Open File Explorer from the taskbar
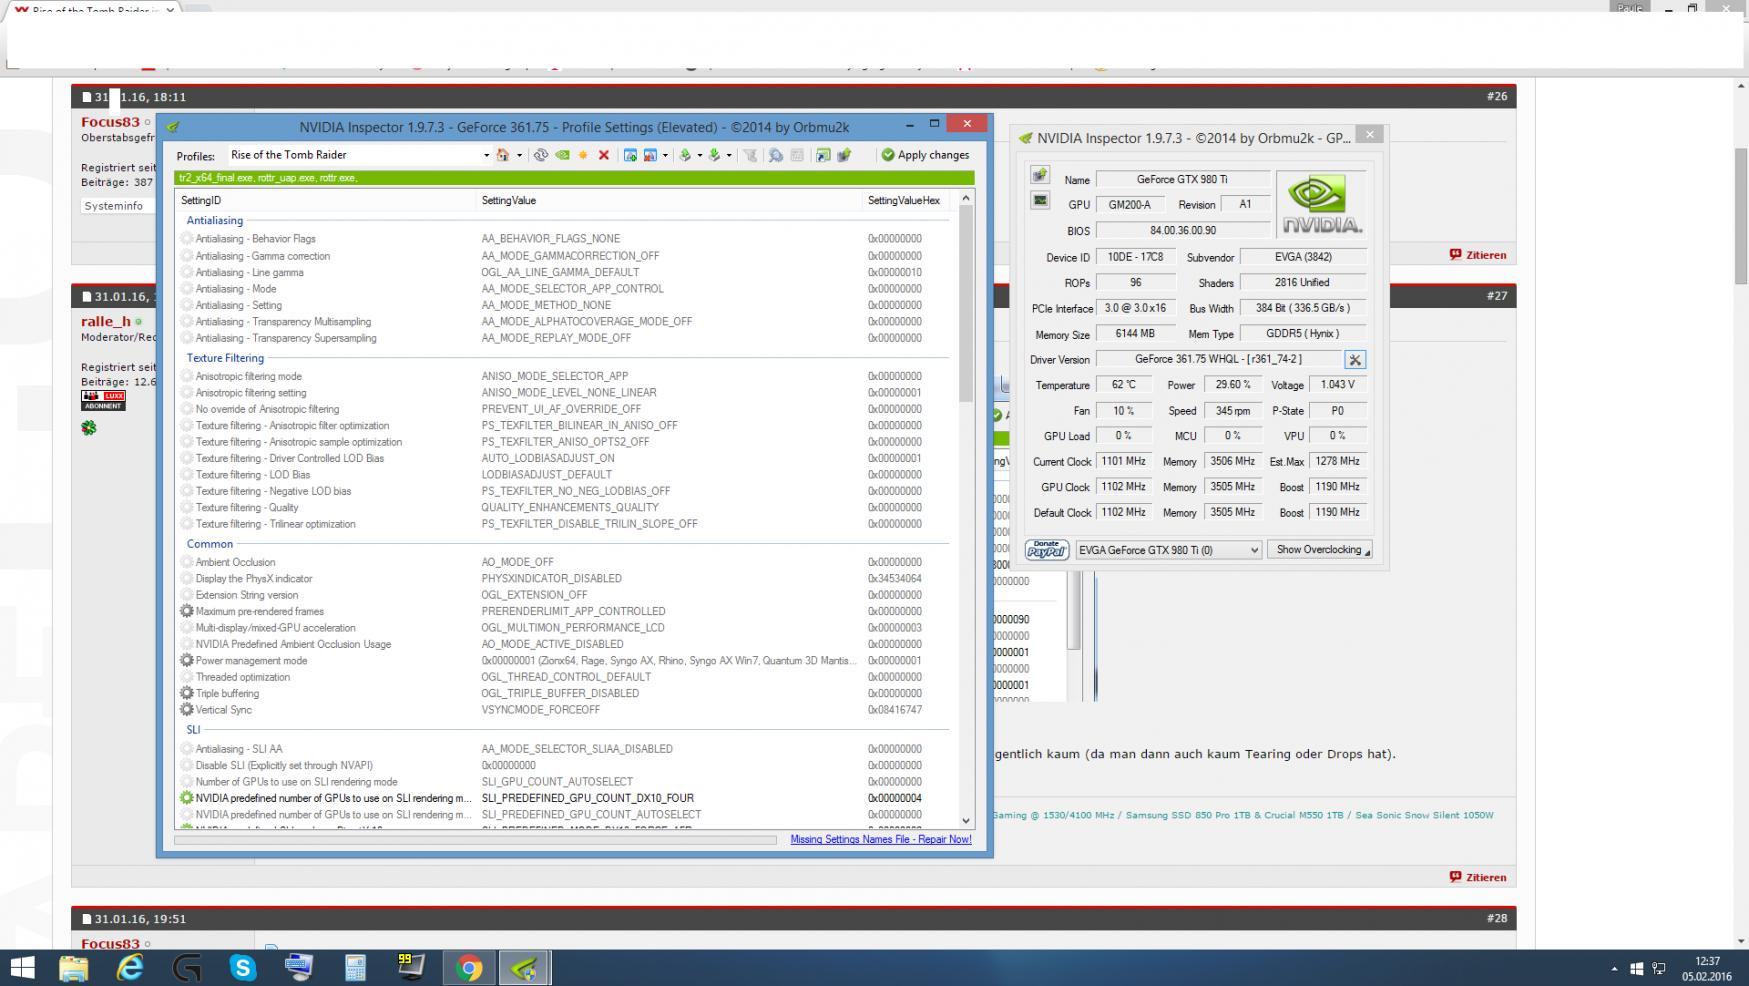 (x=73, y=967)
